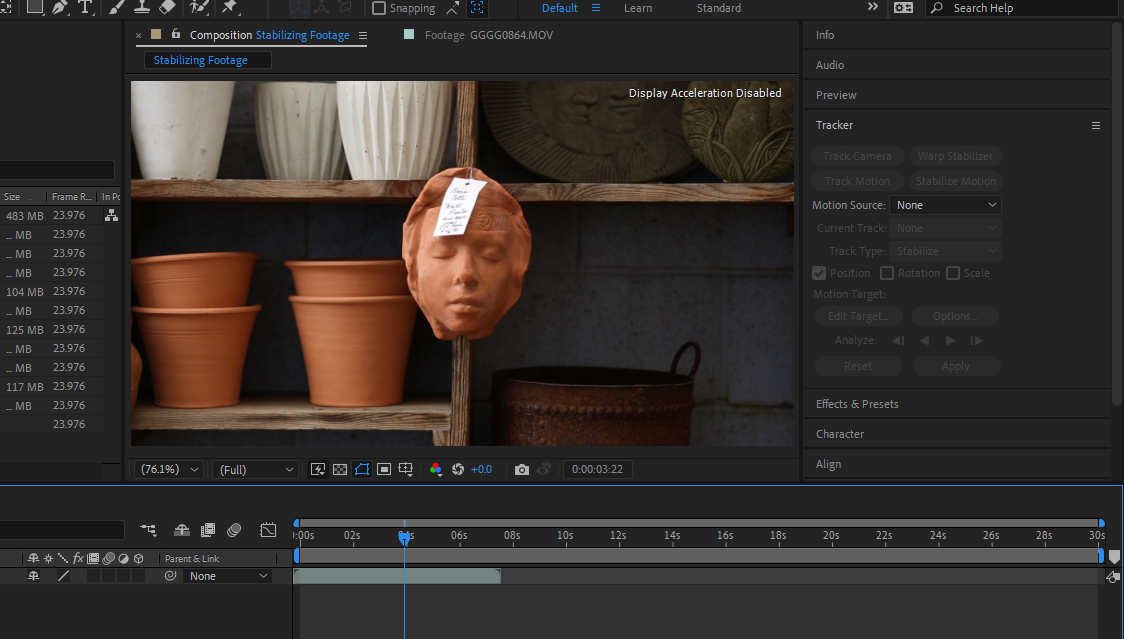
Task: Check the Scale checkbox in Tracker
Action: 953,273
